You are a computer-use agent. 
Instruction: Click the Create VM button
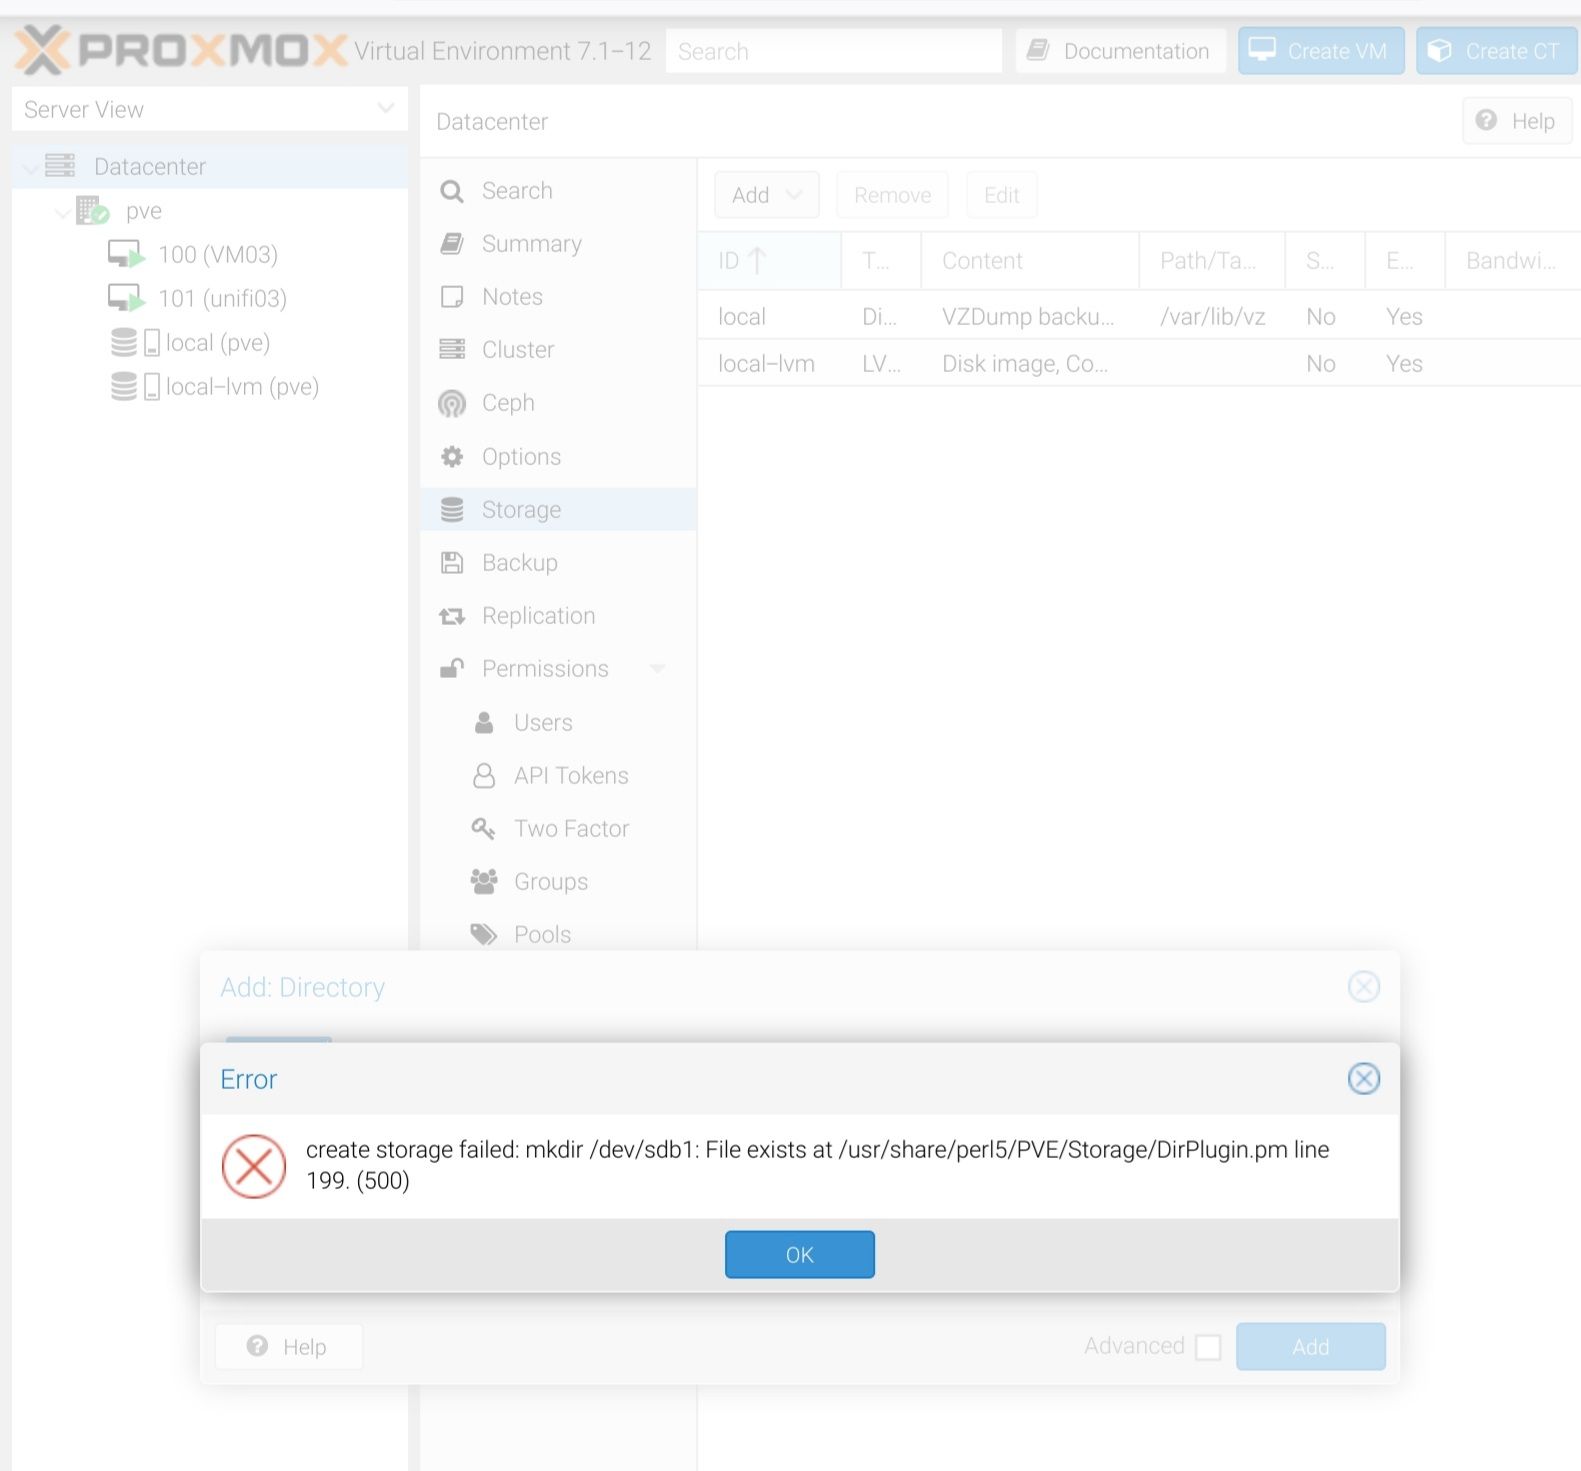tap(1320, 51)
